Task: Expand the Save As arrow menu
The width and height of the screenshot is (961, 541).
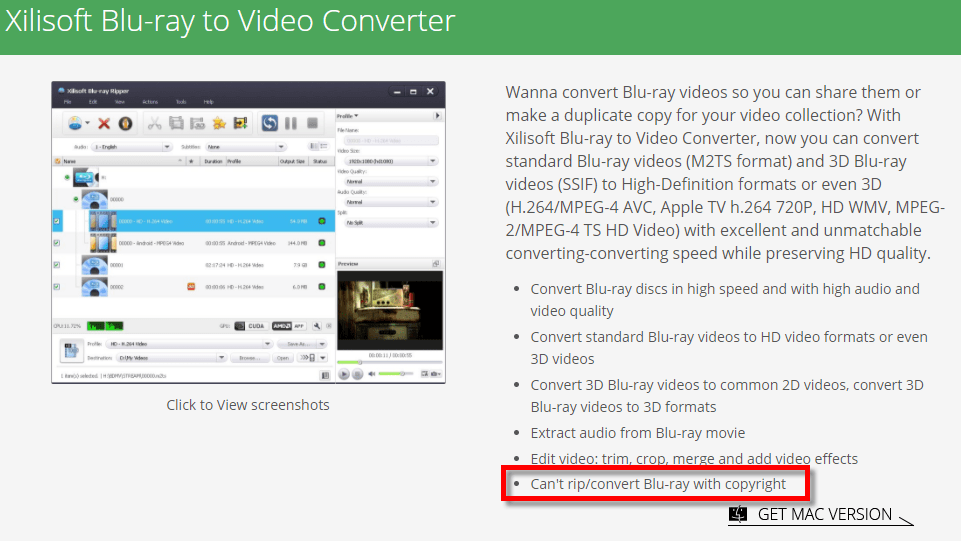Action: click(322, 344)
